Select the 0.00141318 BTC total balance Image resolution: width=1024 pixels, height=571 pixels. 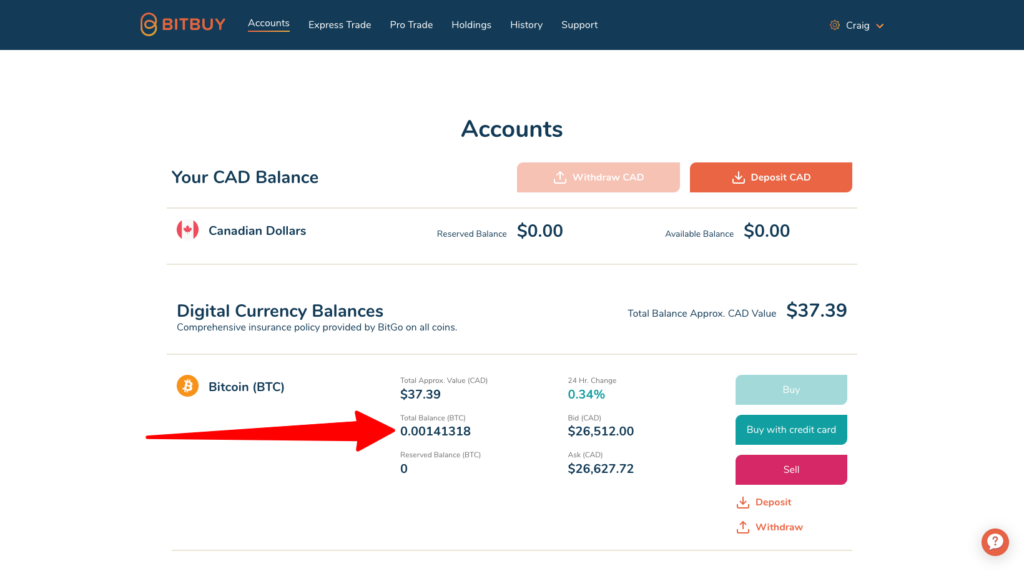pyautogui.click(x=435, y=431)
